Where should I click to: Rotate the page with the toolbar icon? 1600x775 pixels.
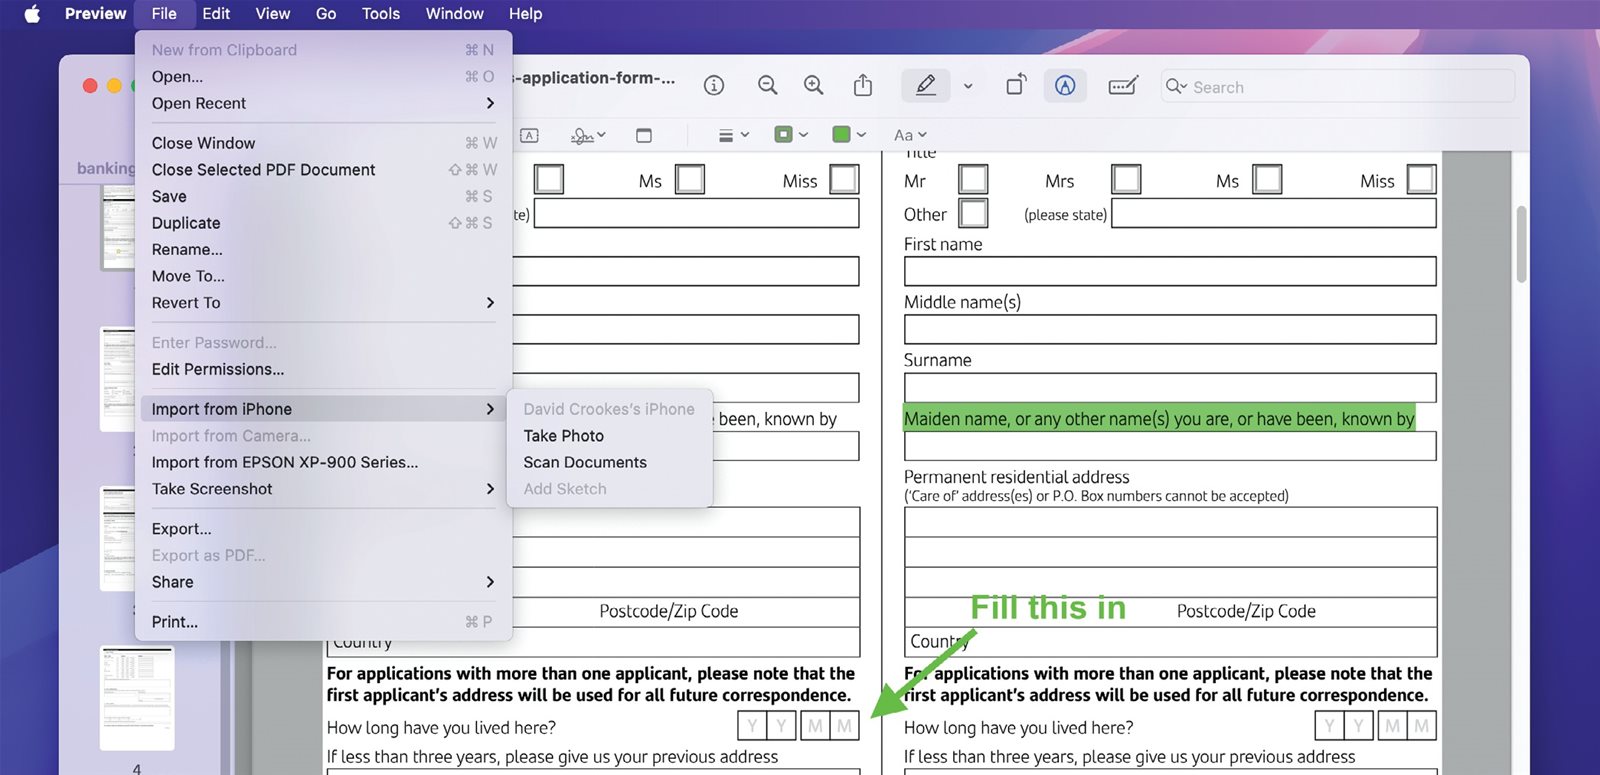click(1016, 86)
